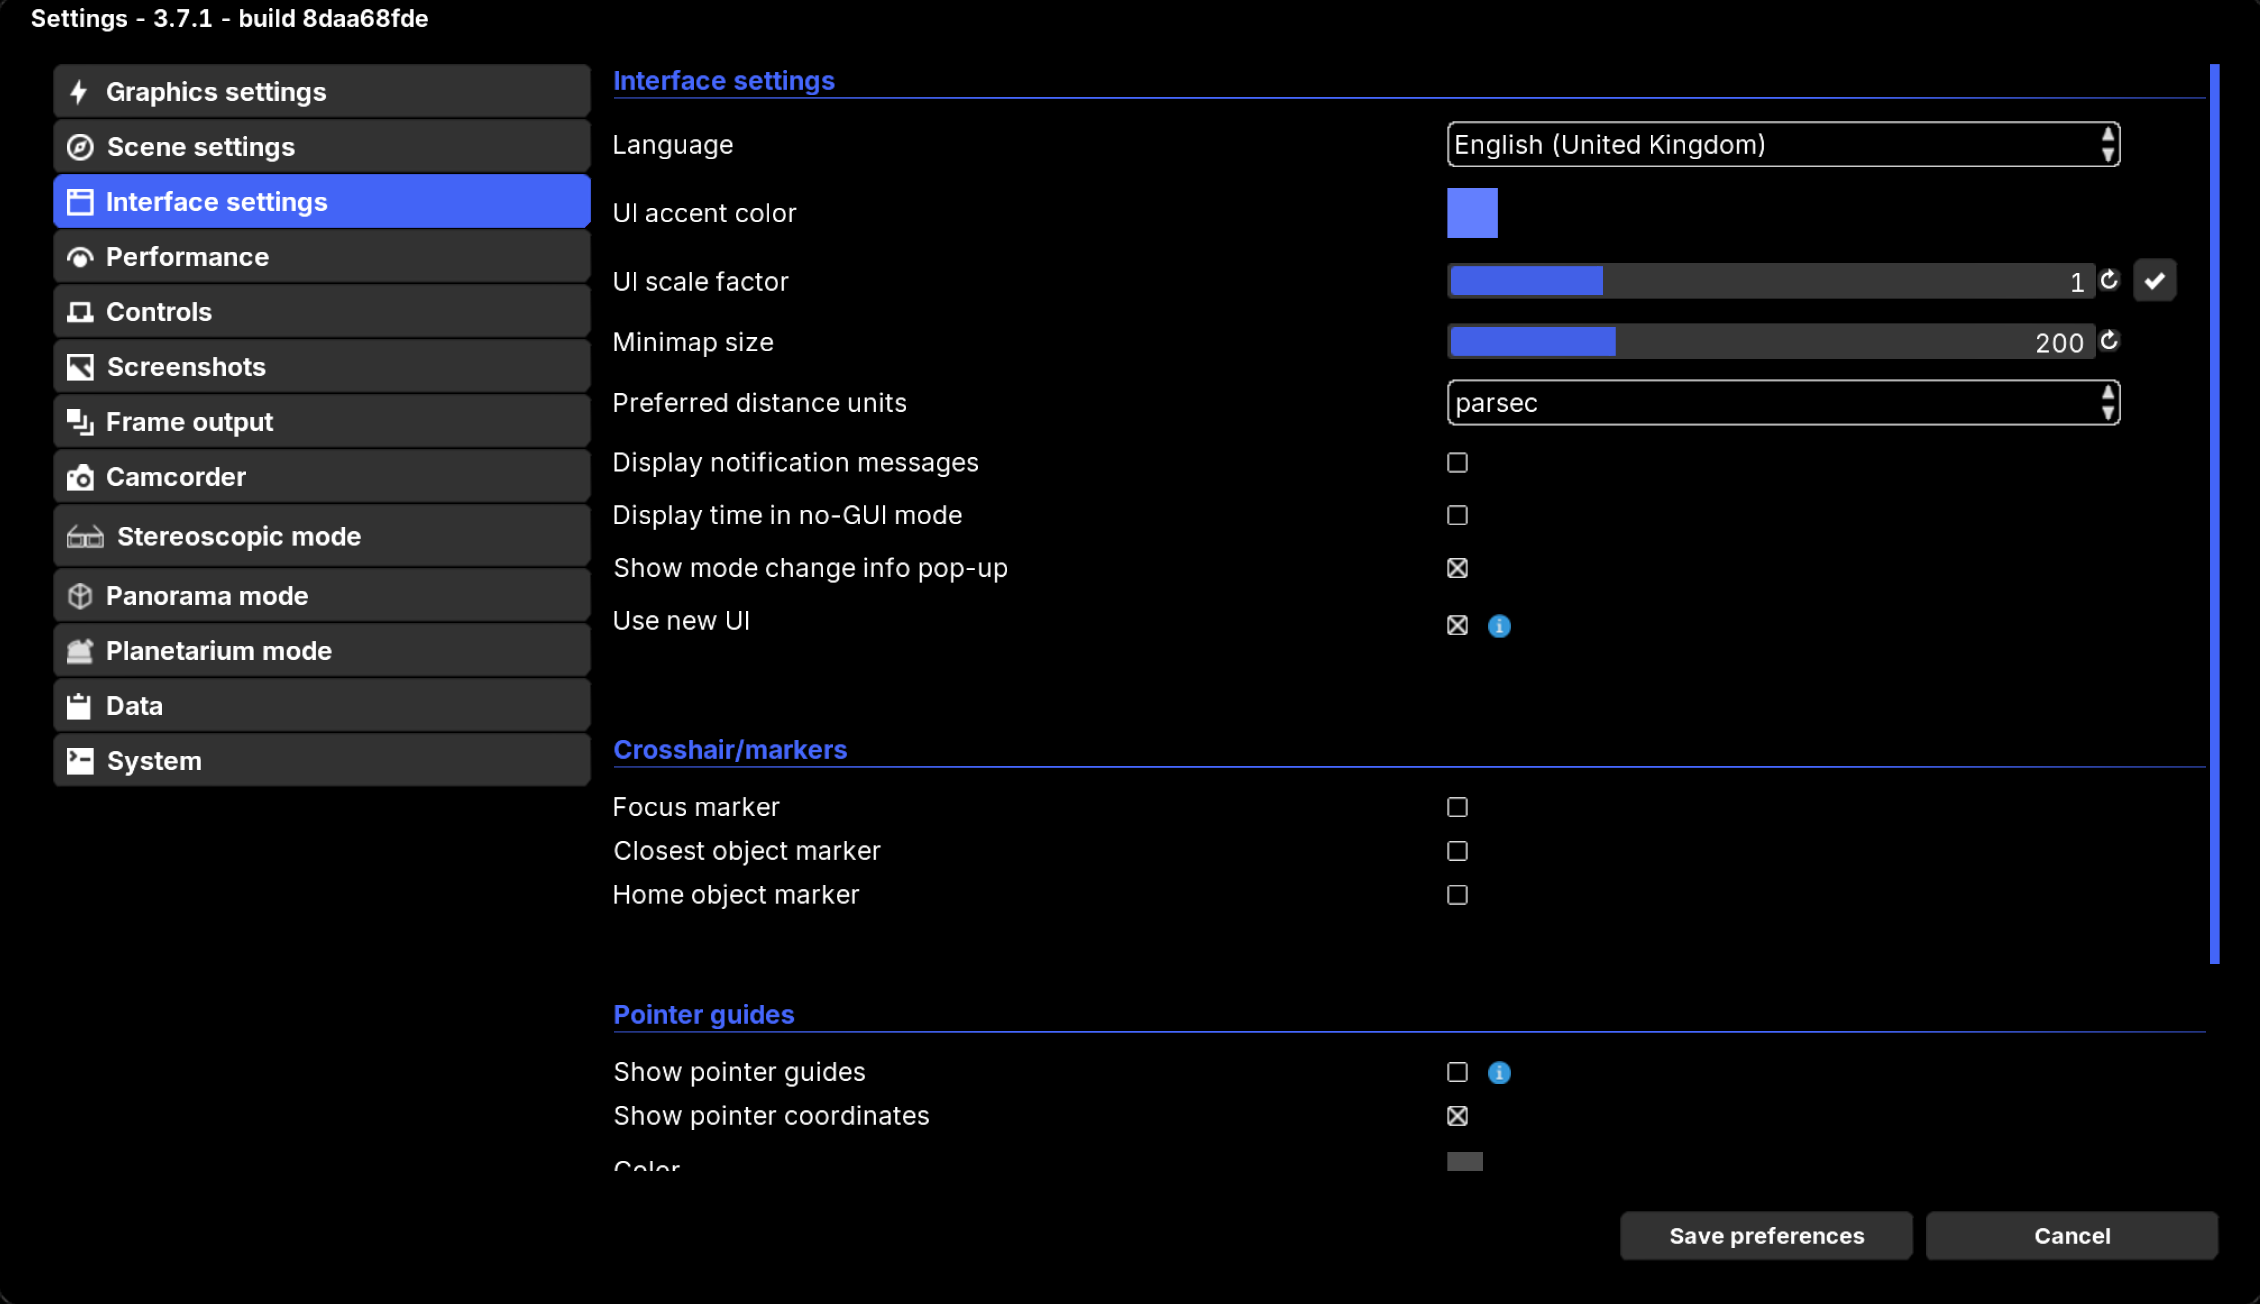
Task: Click info icon next to Use new UI
Action: pos(1499,626)
